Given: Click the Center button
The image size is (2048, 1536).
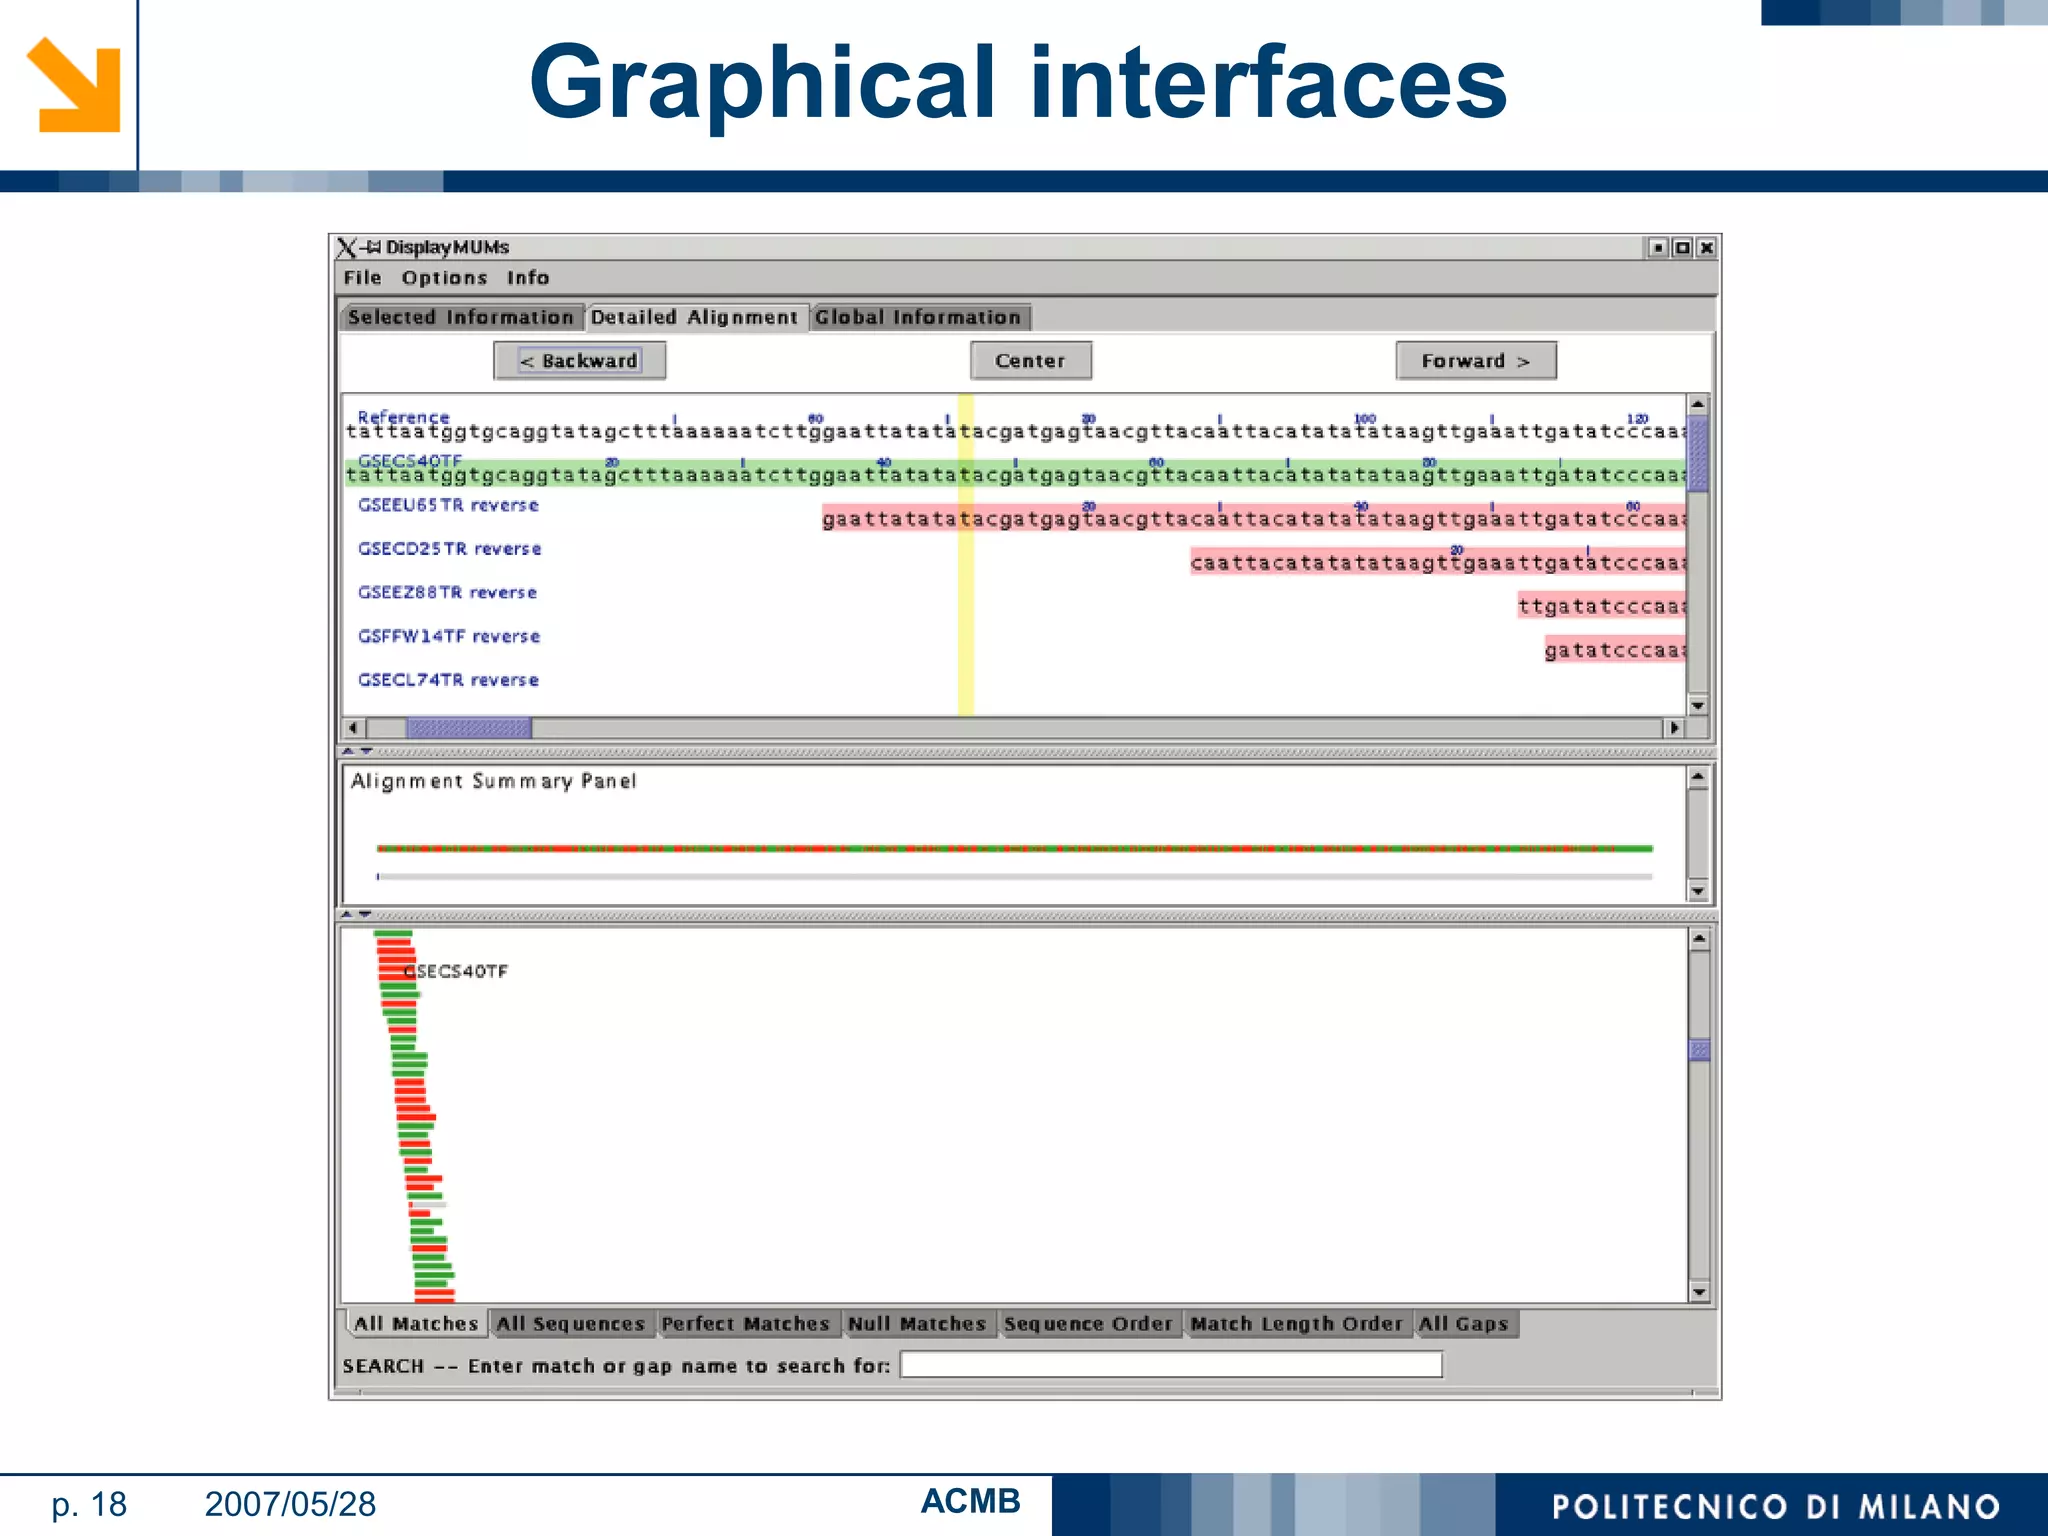Looking at the screenshot, I should point(1030,361).
